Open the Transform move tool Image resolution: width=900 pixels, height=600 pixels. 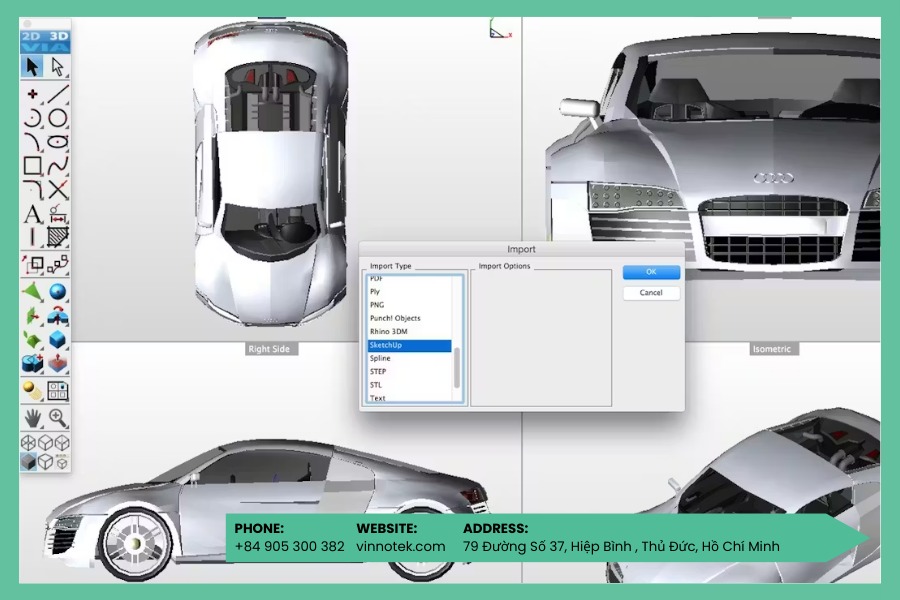(x=33, y=264)
